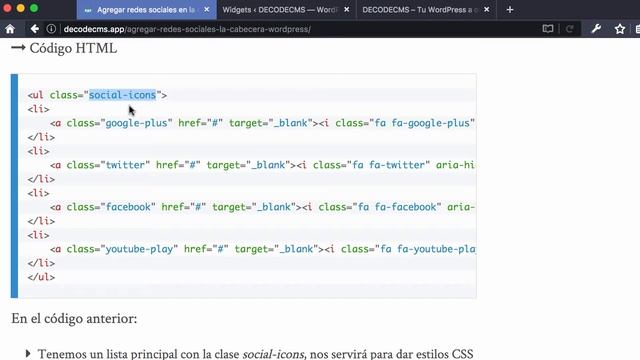Close the 'Tu WordPress' tab
This screenshot has height=360, width=640.
[487, 9]
